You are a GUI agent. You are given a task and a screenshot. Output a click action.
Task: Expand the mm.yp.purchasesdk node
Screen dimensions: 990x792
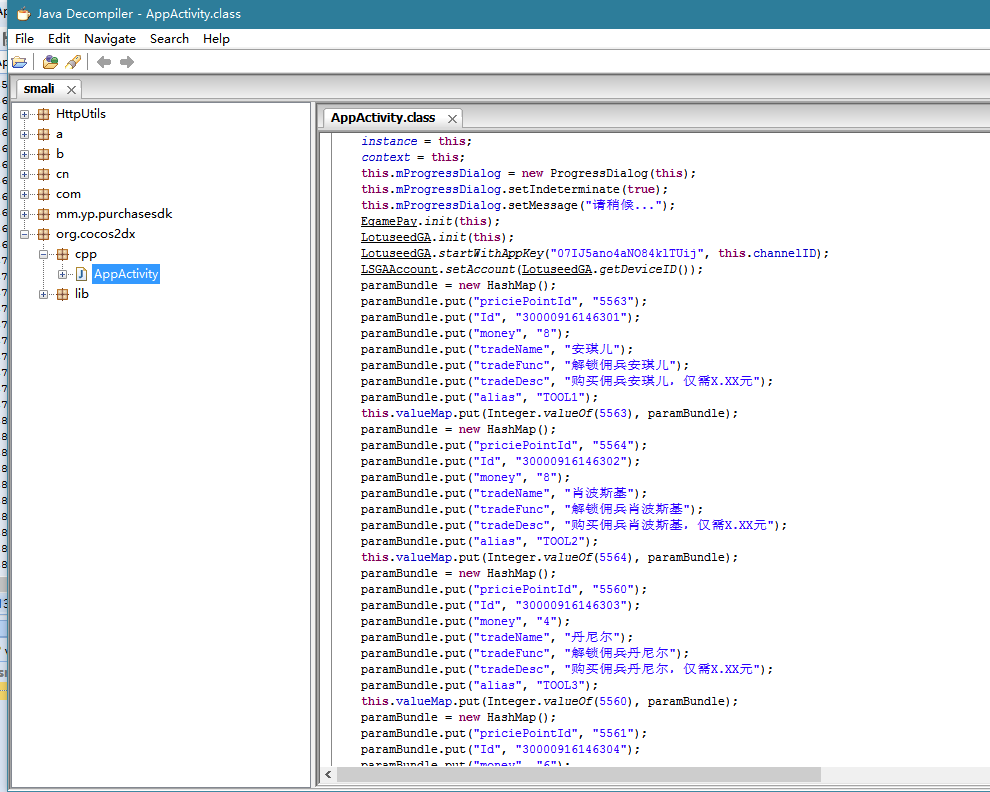tap(24, 214)
